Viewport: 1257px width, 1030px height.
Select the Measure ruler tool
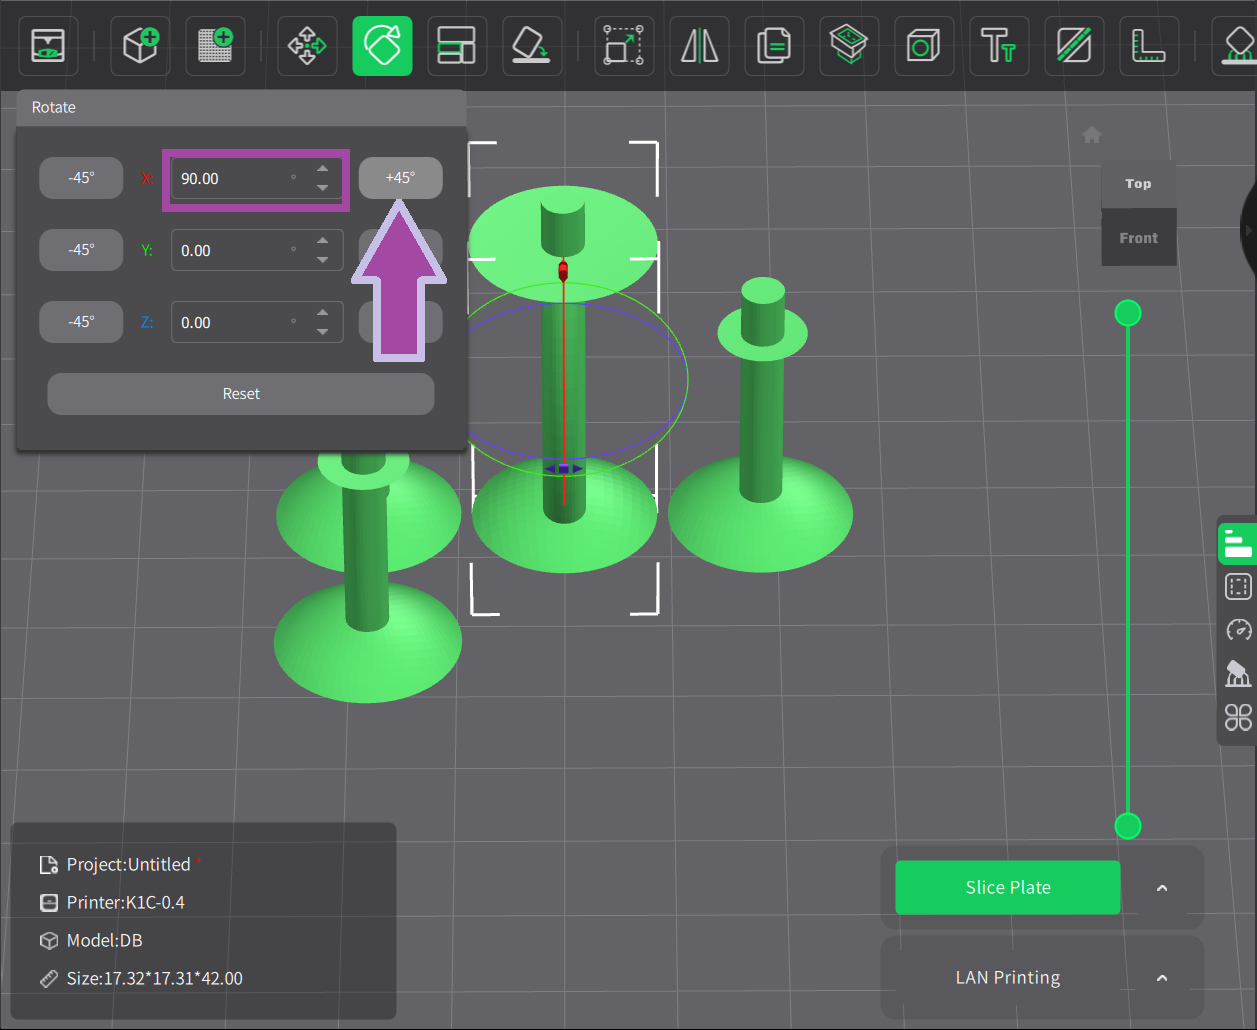1148,46
